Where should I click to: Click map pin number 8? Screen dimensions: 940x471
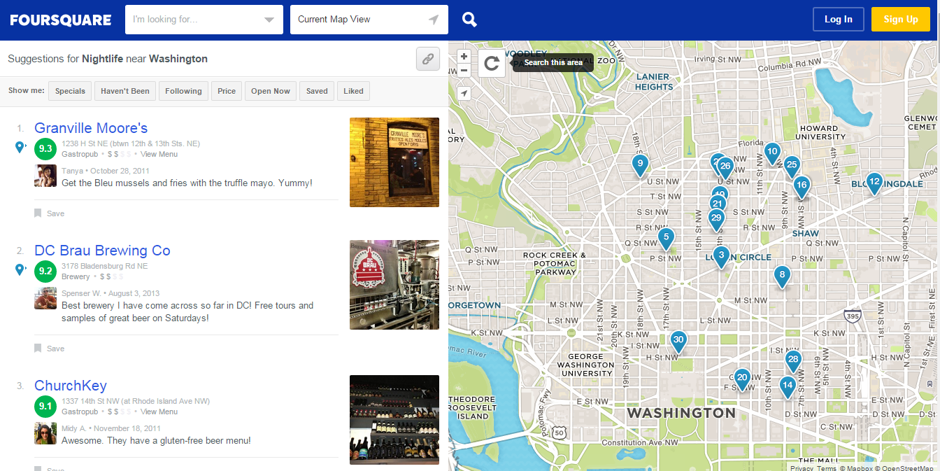[781, 277]
